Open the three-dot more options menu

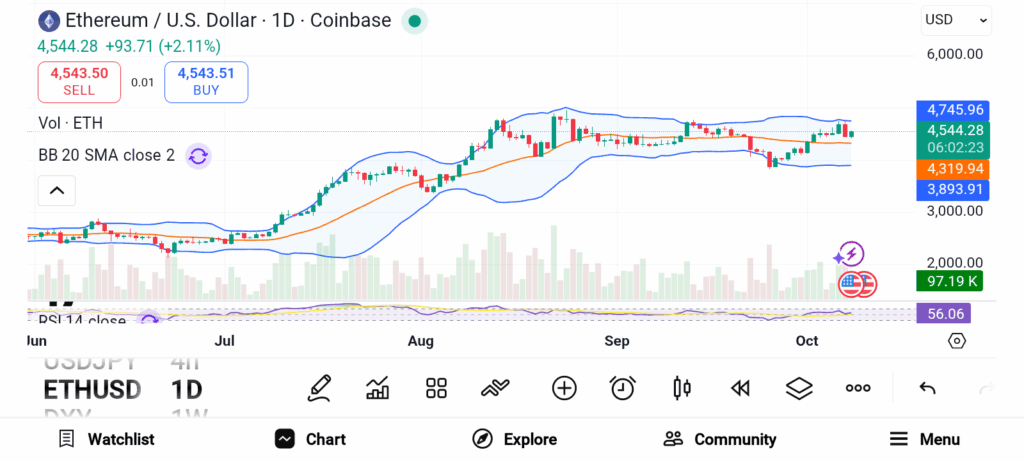pyautogui.click(x=858, y=388)
